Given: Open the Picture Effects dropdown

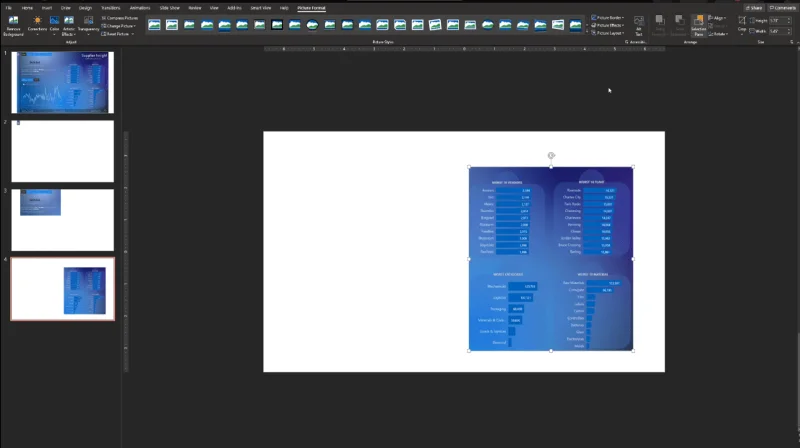Looking at the screenshot, I should pyautogui.click(x=608, y=25).
